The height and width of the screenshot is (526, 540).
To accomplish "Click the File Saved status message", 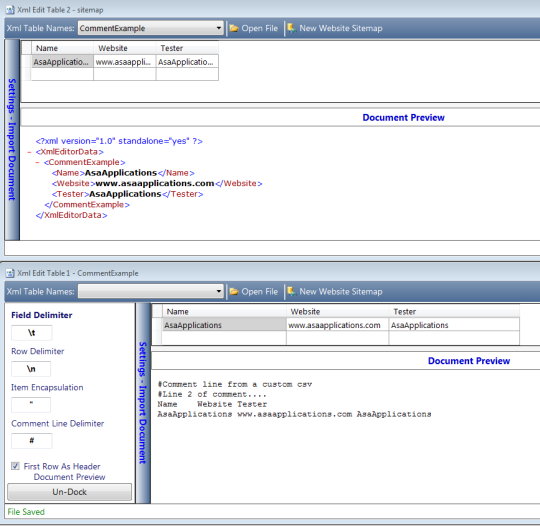I will click(26, 512).
